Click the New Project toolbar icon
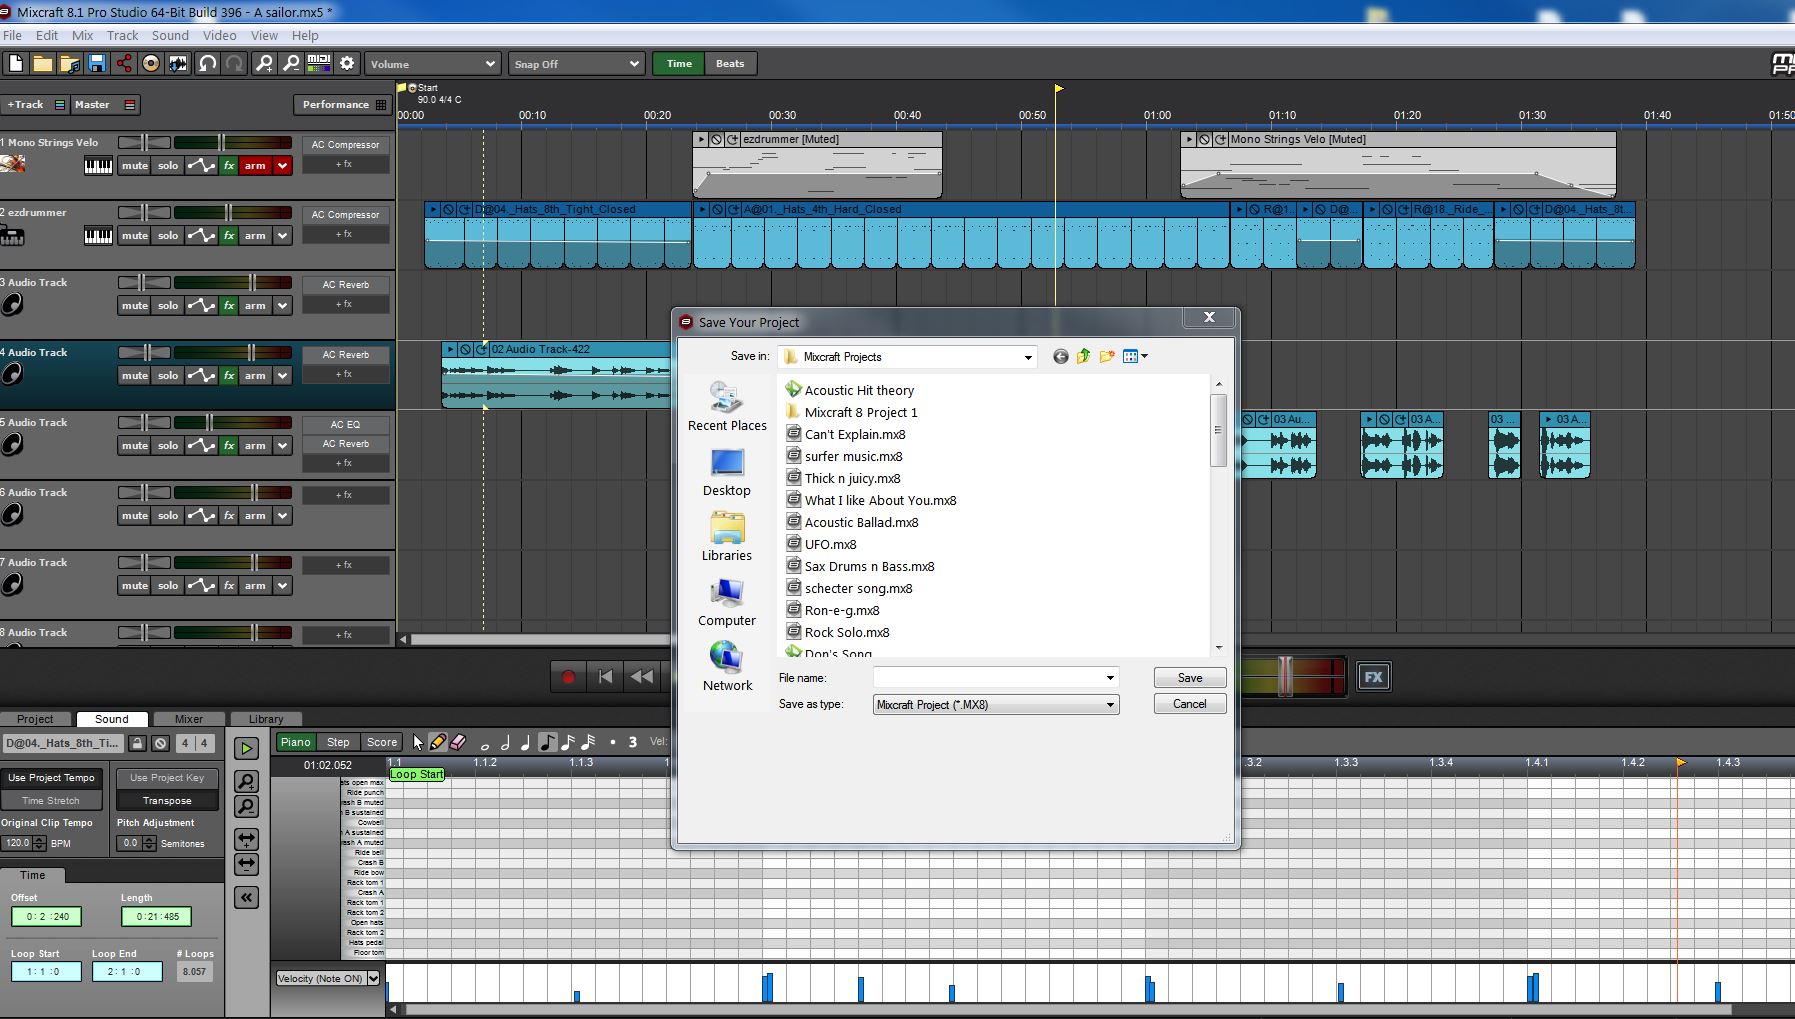The image size is (1795, 1019). 16,64
